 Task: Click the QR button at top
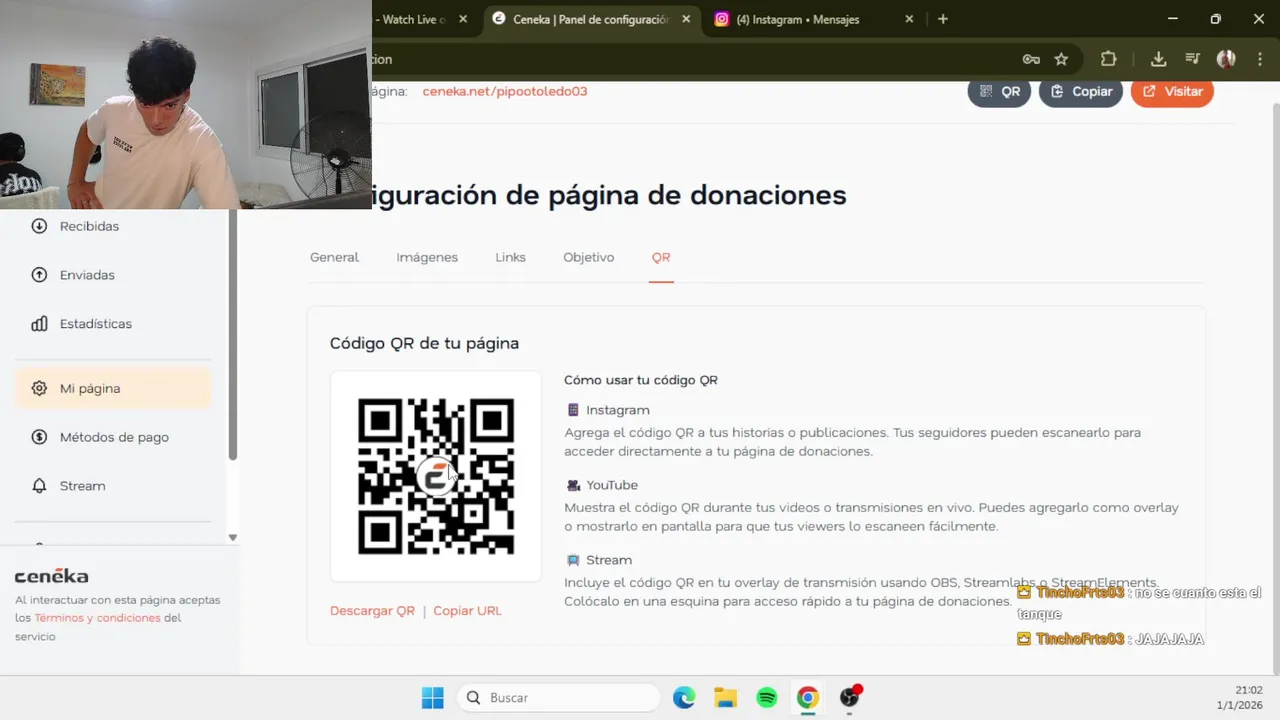tap(999, 91)
